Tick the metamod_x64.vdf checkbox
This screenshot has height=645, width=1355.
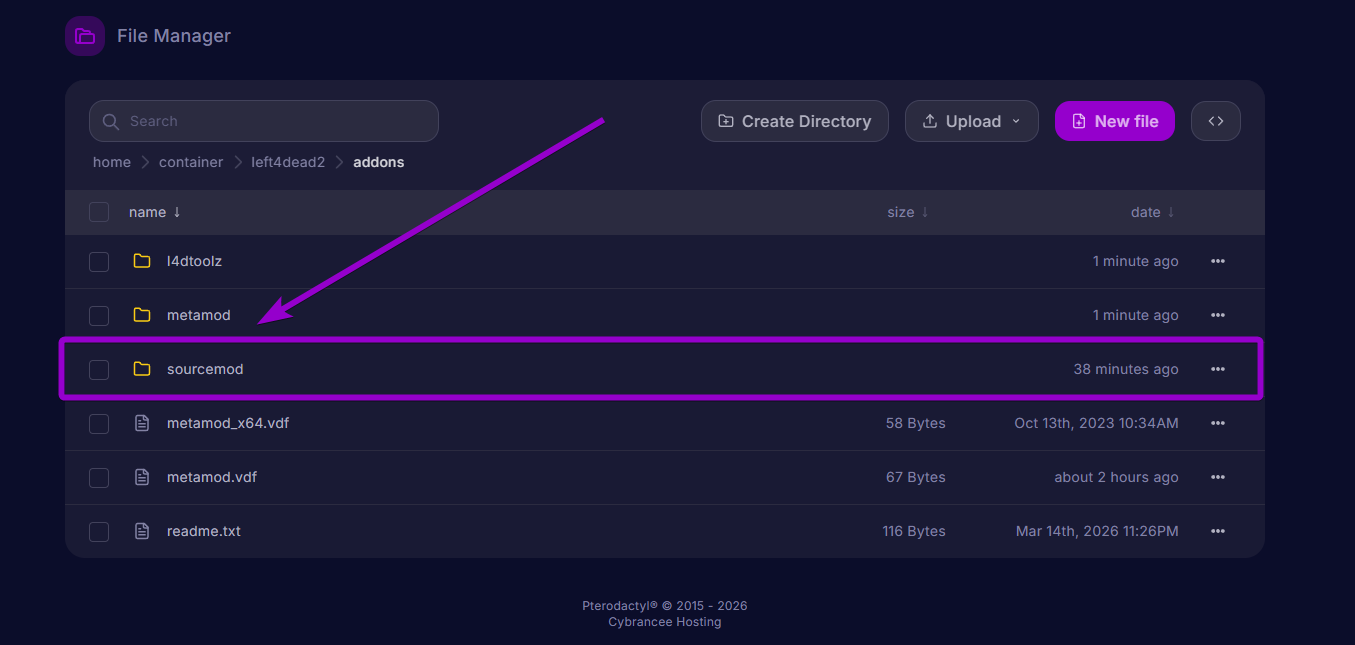click(99, 423)
